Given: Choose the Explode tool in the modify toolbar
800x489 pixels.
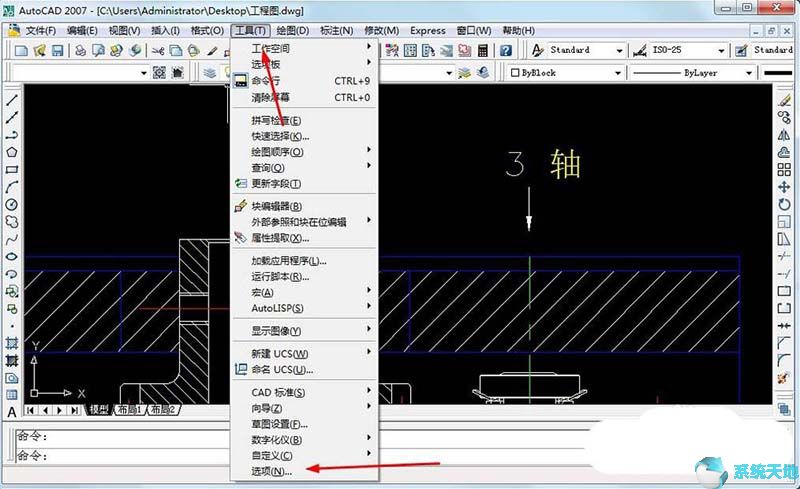Looking at the screenshot, I should point(784,378).
